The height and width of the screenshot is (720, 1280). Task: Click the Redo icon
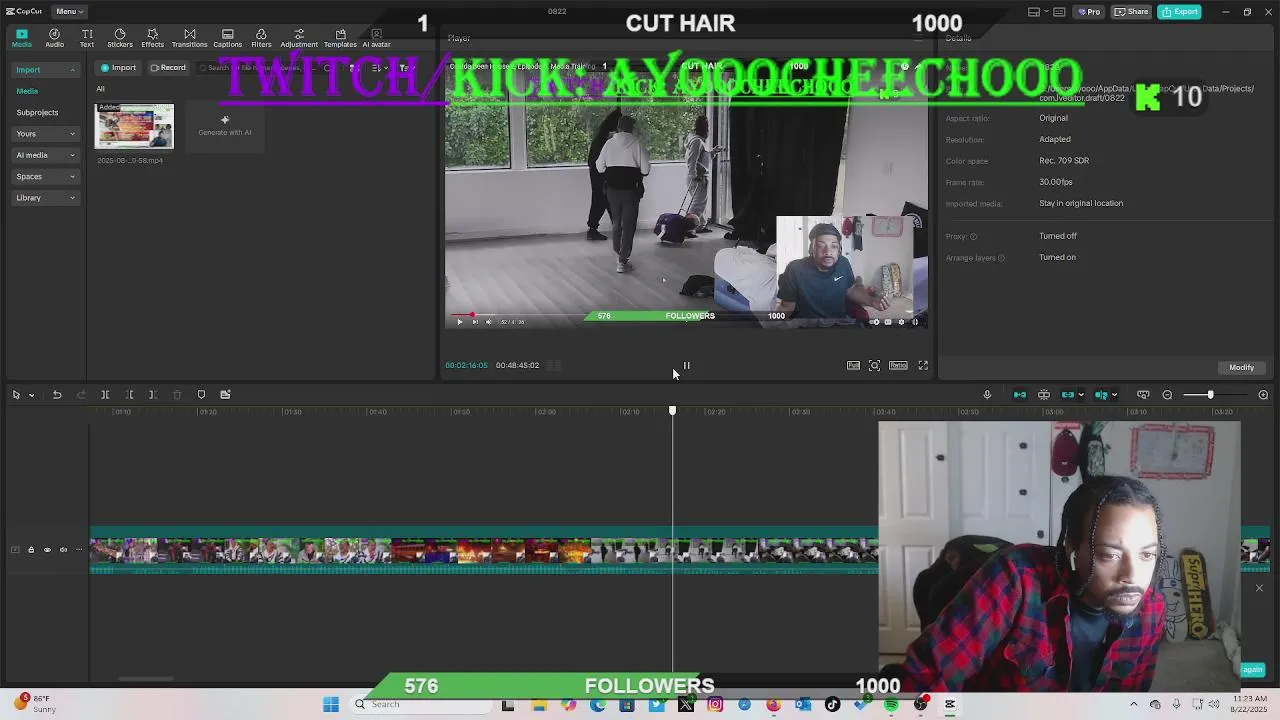tap(81, 395)
